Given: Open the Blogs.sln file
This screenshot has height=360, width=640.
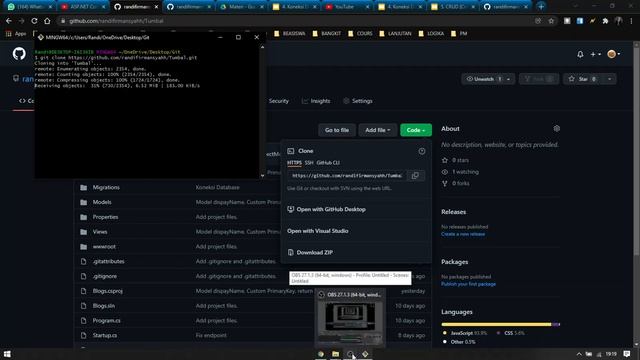Looking at the screenshot, I should point(104,306).
